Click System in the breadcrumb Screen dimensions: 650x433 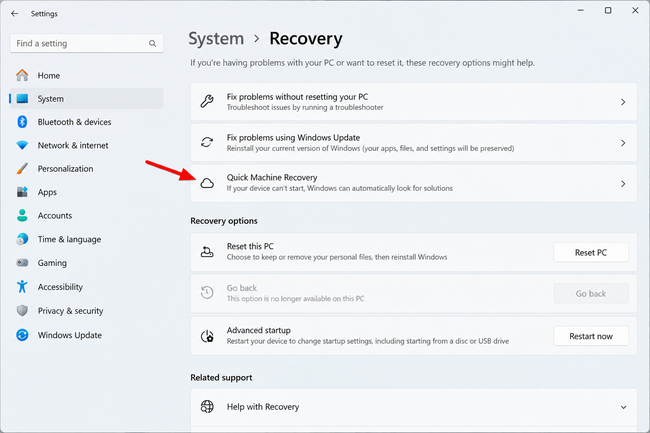[216, 39]
